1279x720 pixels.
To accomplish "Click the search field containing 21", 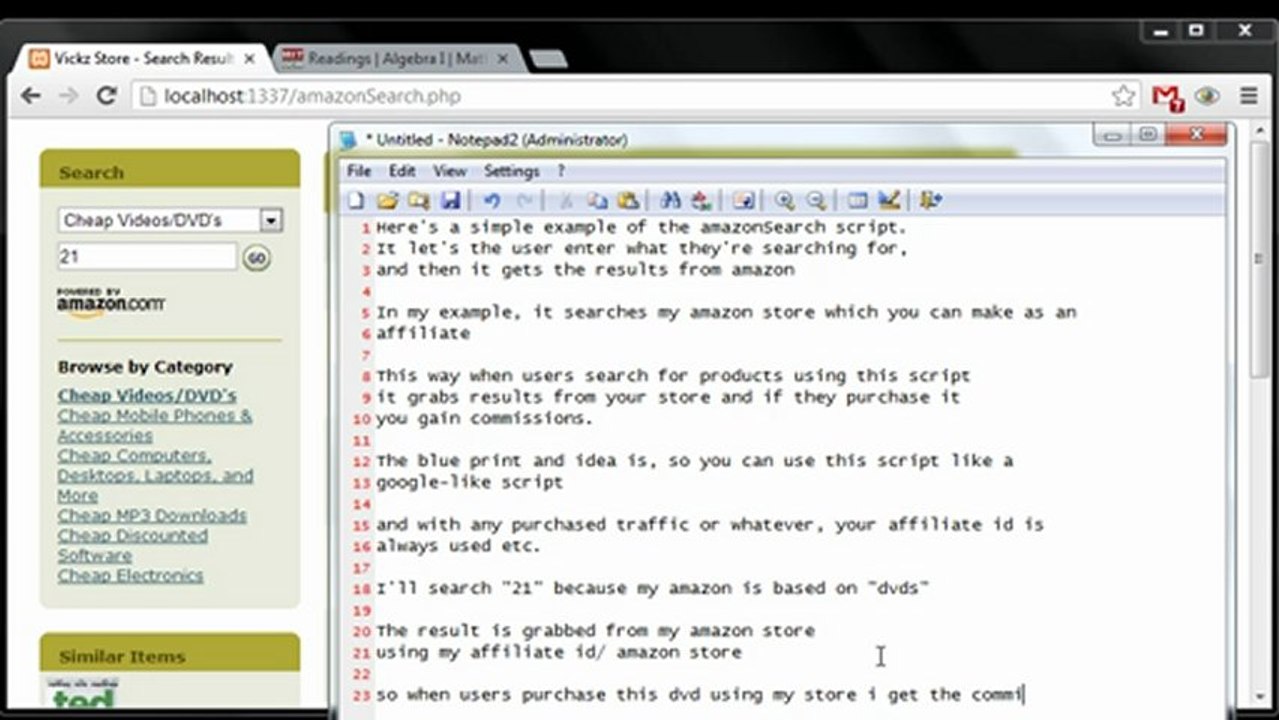I will (147, 257).
